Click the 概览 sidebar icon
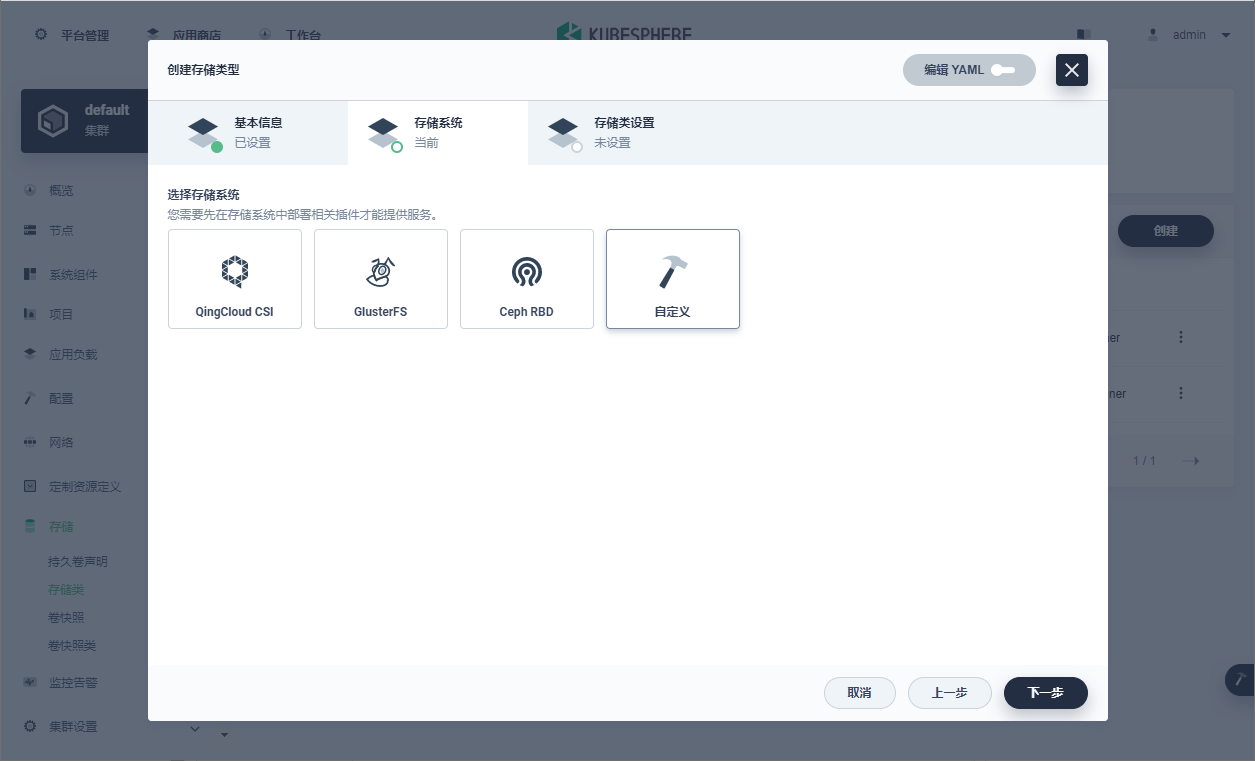This screenshot has height=761, width=1255. [30, 190]
